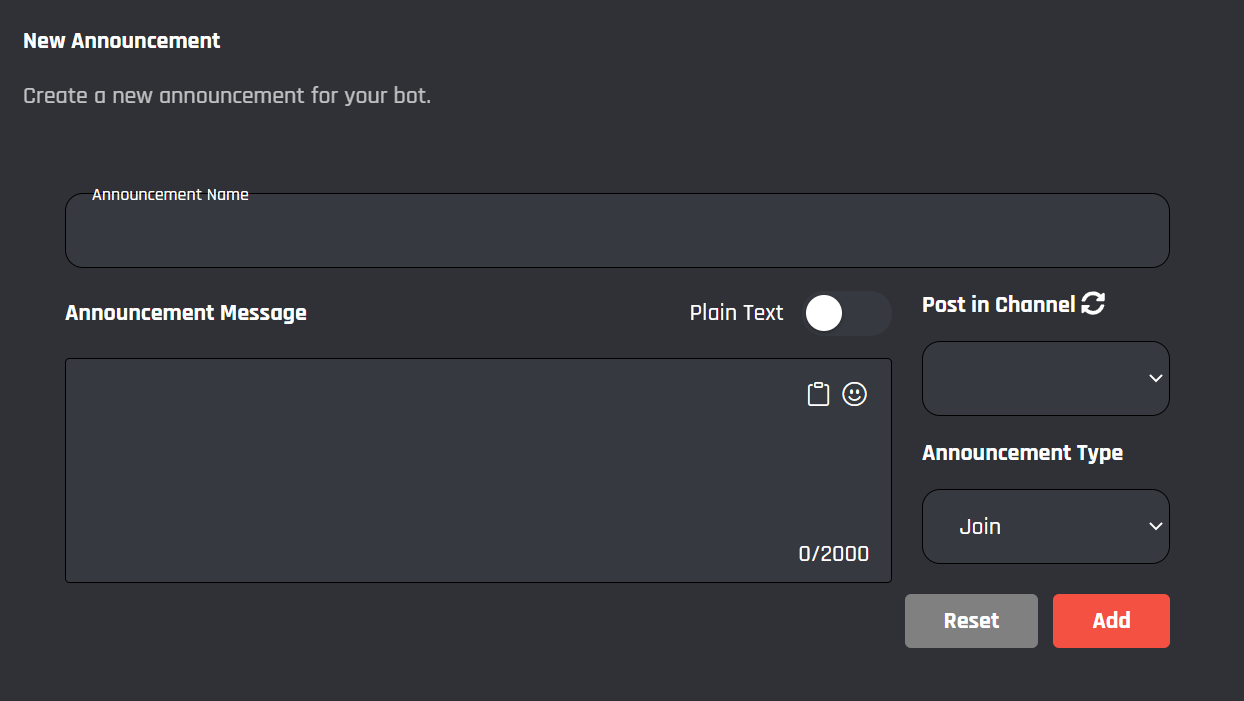Image resolution: width=1244 pixels, height=701 pixels.
Task: Click the refresh icon next to Post in Channel
Action: tap(1094, 303)
